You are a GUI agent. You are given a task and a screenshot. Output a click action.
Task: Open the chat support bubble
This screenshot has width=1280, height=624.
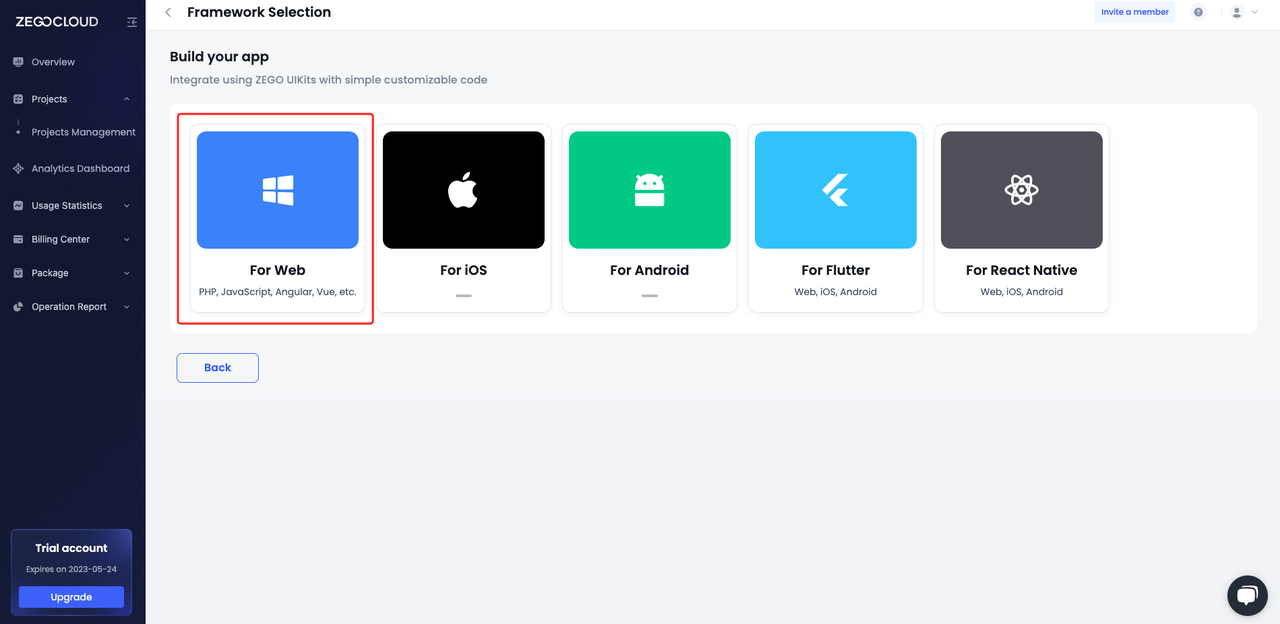click(1246, 596)
